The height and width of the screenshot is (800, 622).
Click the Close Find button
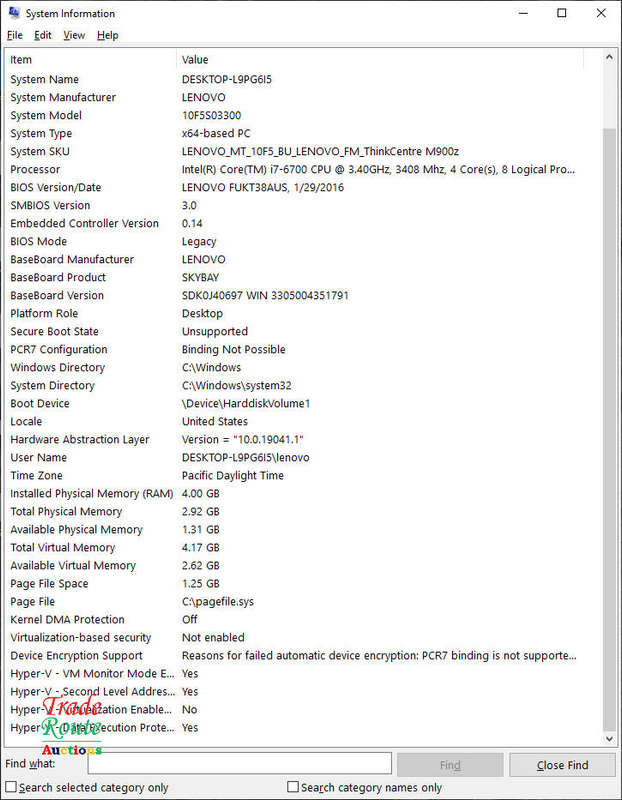click(x=562, y=765)
